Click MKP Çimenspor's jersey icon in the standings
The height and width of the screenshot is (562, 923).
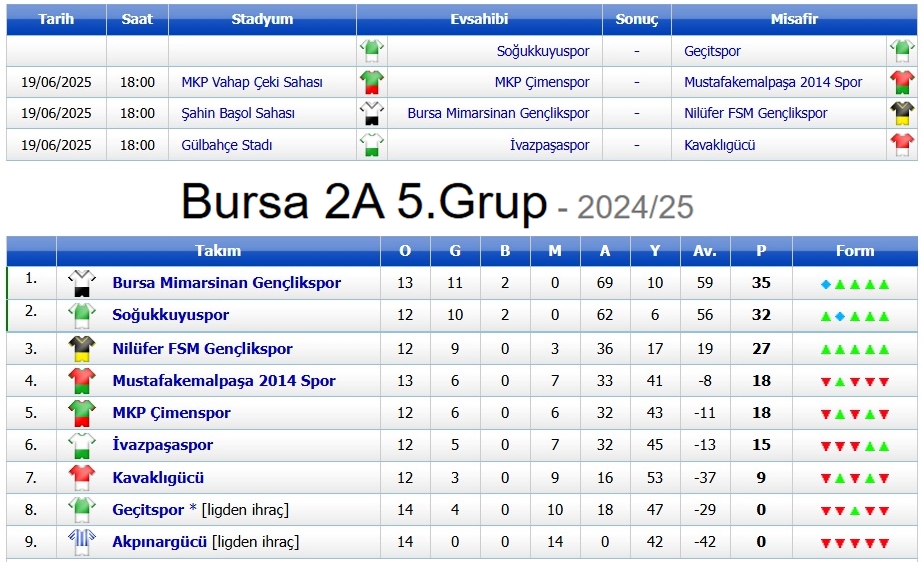pos(81,413)
